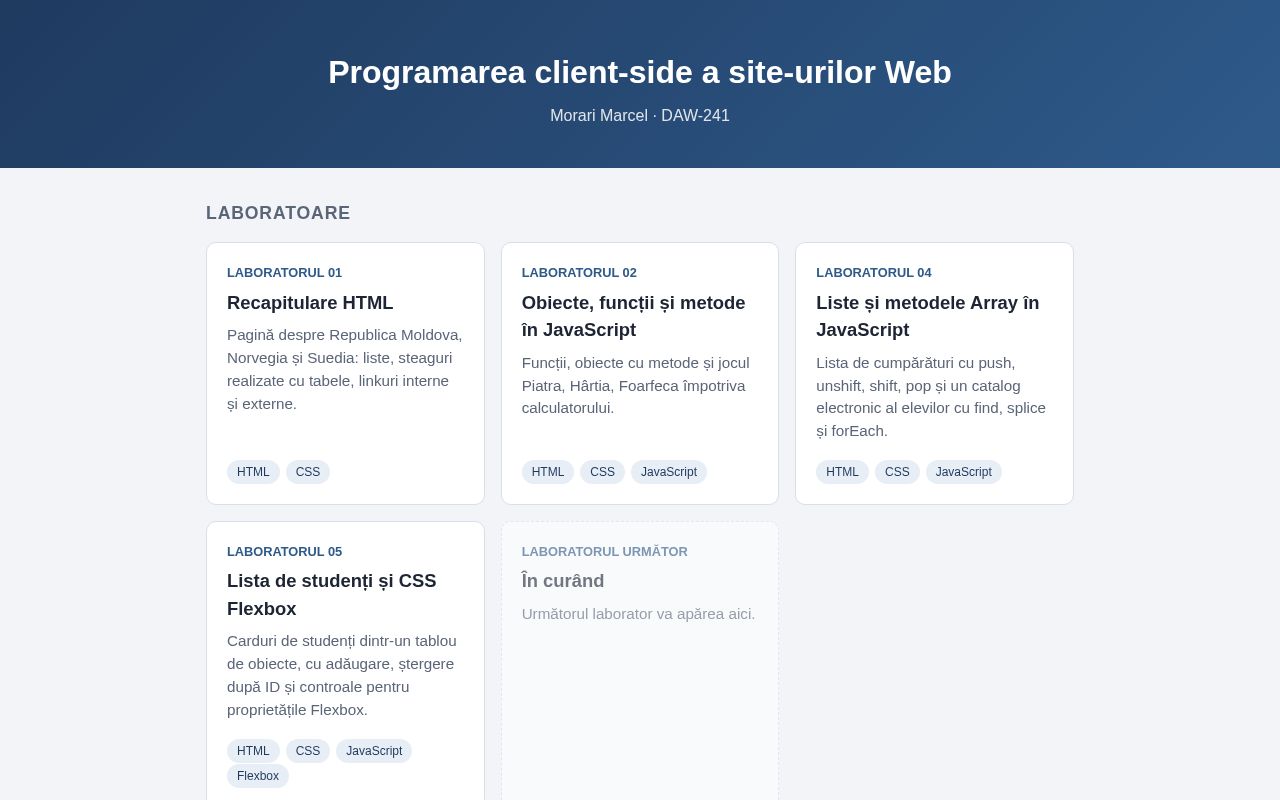
Task: Select the JavaScript tag in Laboratorul 02 card
Action: click(x=669, y=472)
